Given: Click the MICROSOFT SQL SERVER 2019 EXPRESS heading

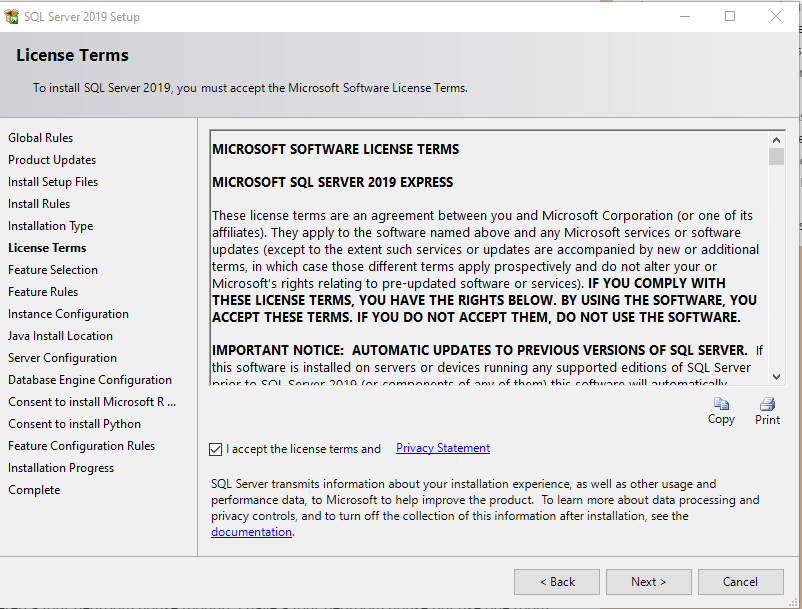Looking at the screenshot, I should click(x=332, y=183).
